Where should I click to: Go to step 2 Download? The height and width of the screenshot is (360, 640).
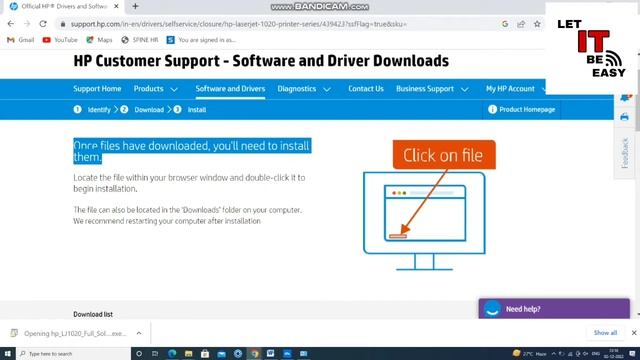tap(142, 109)
